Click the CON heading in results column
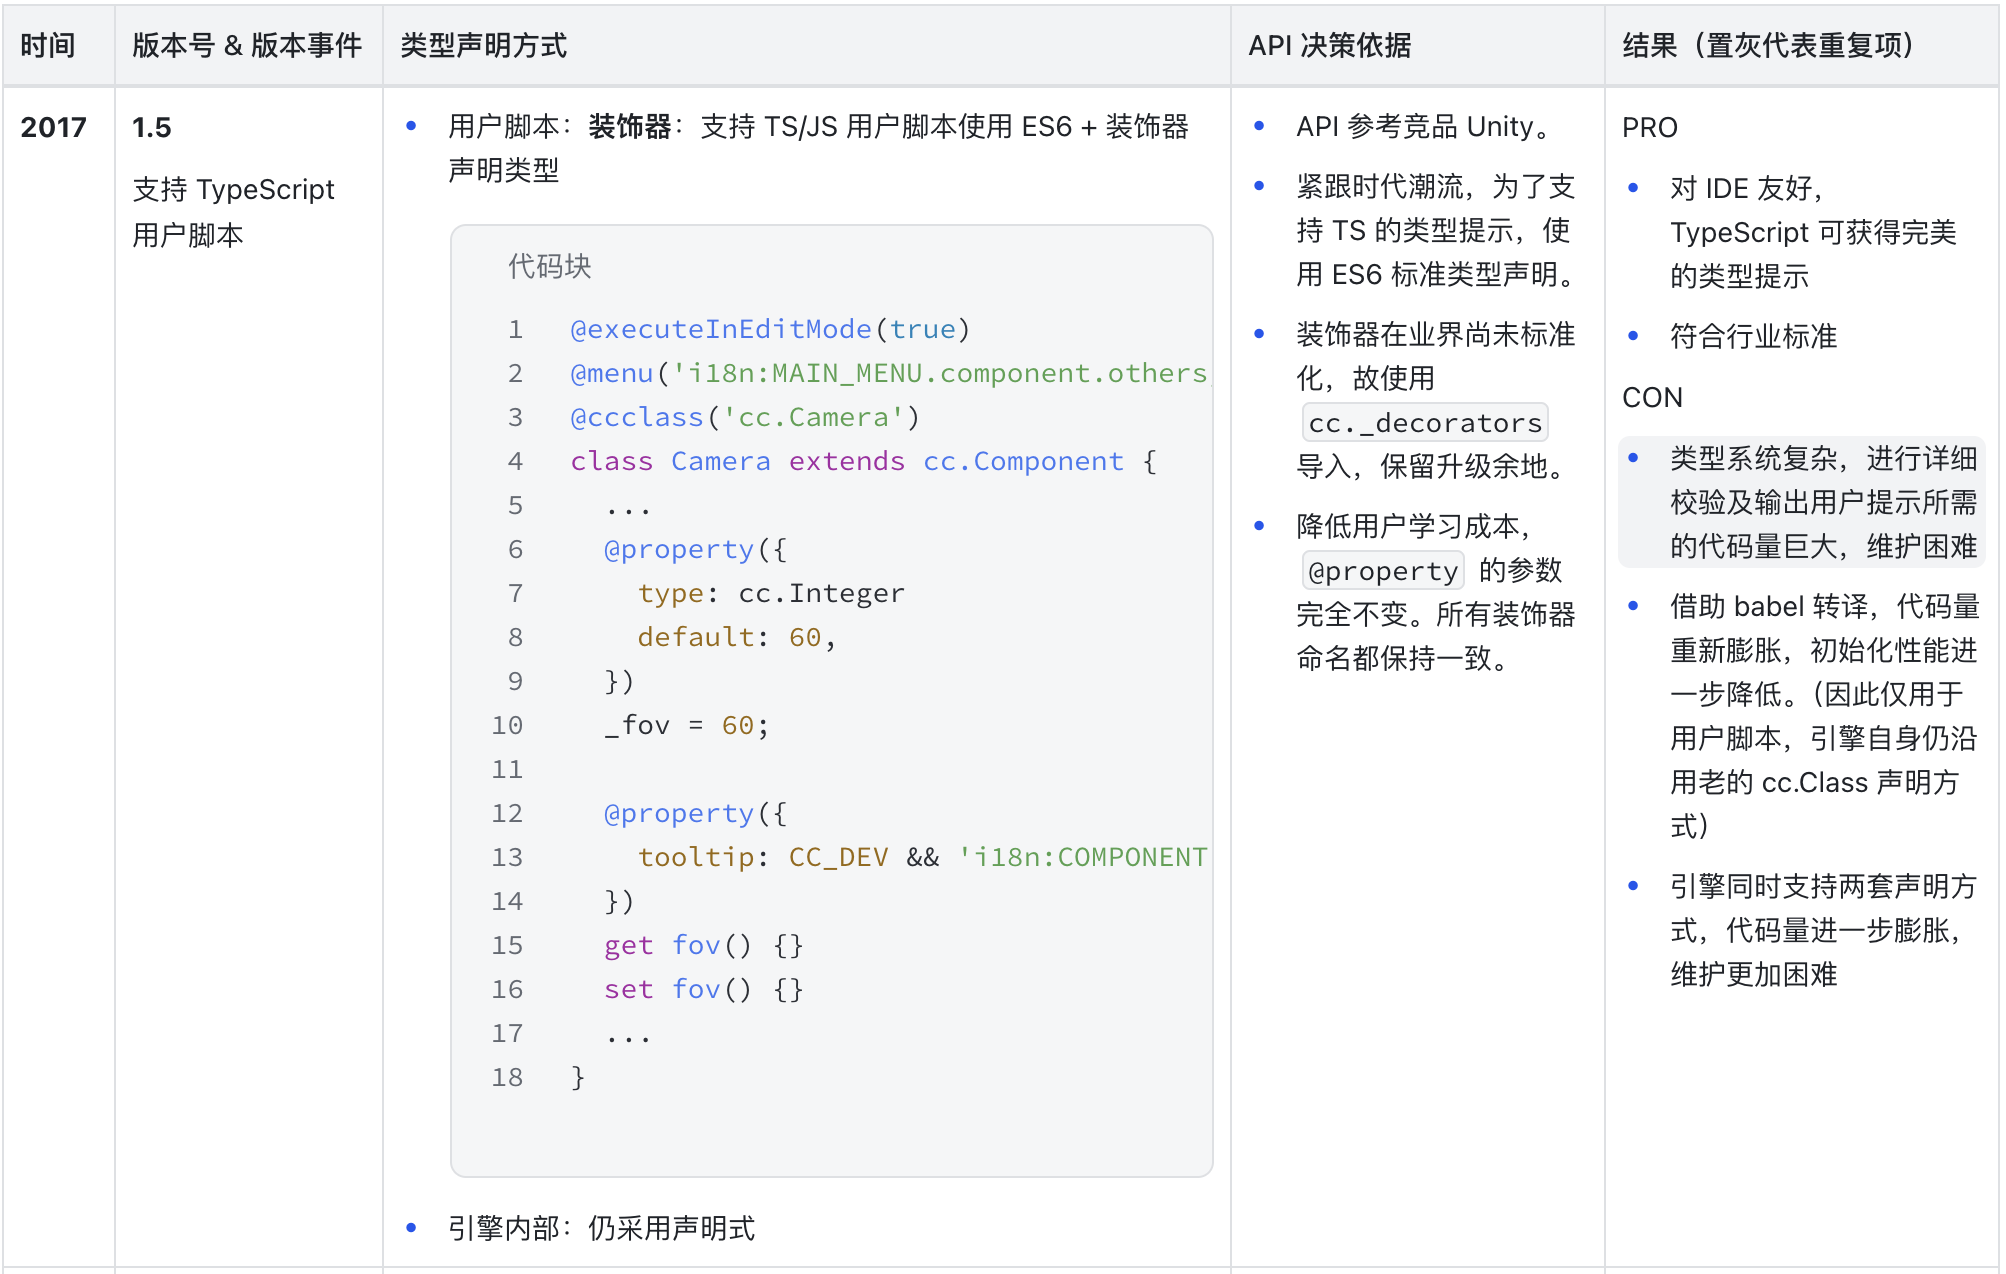This screenshot has height=1274, width=2006. [x=1652, y=397]
